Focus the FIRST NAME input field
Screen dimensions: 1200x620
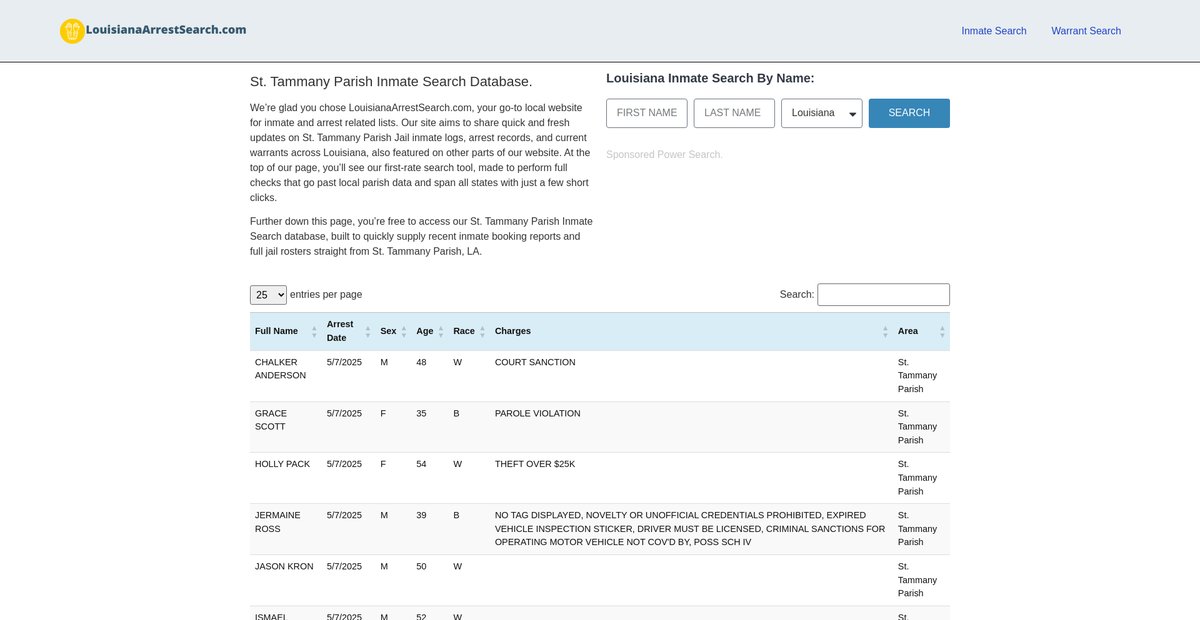[x=646, y=113]
